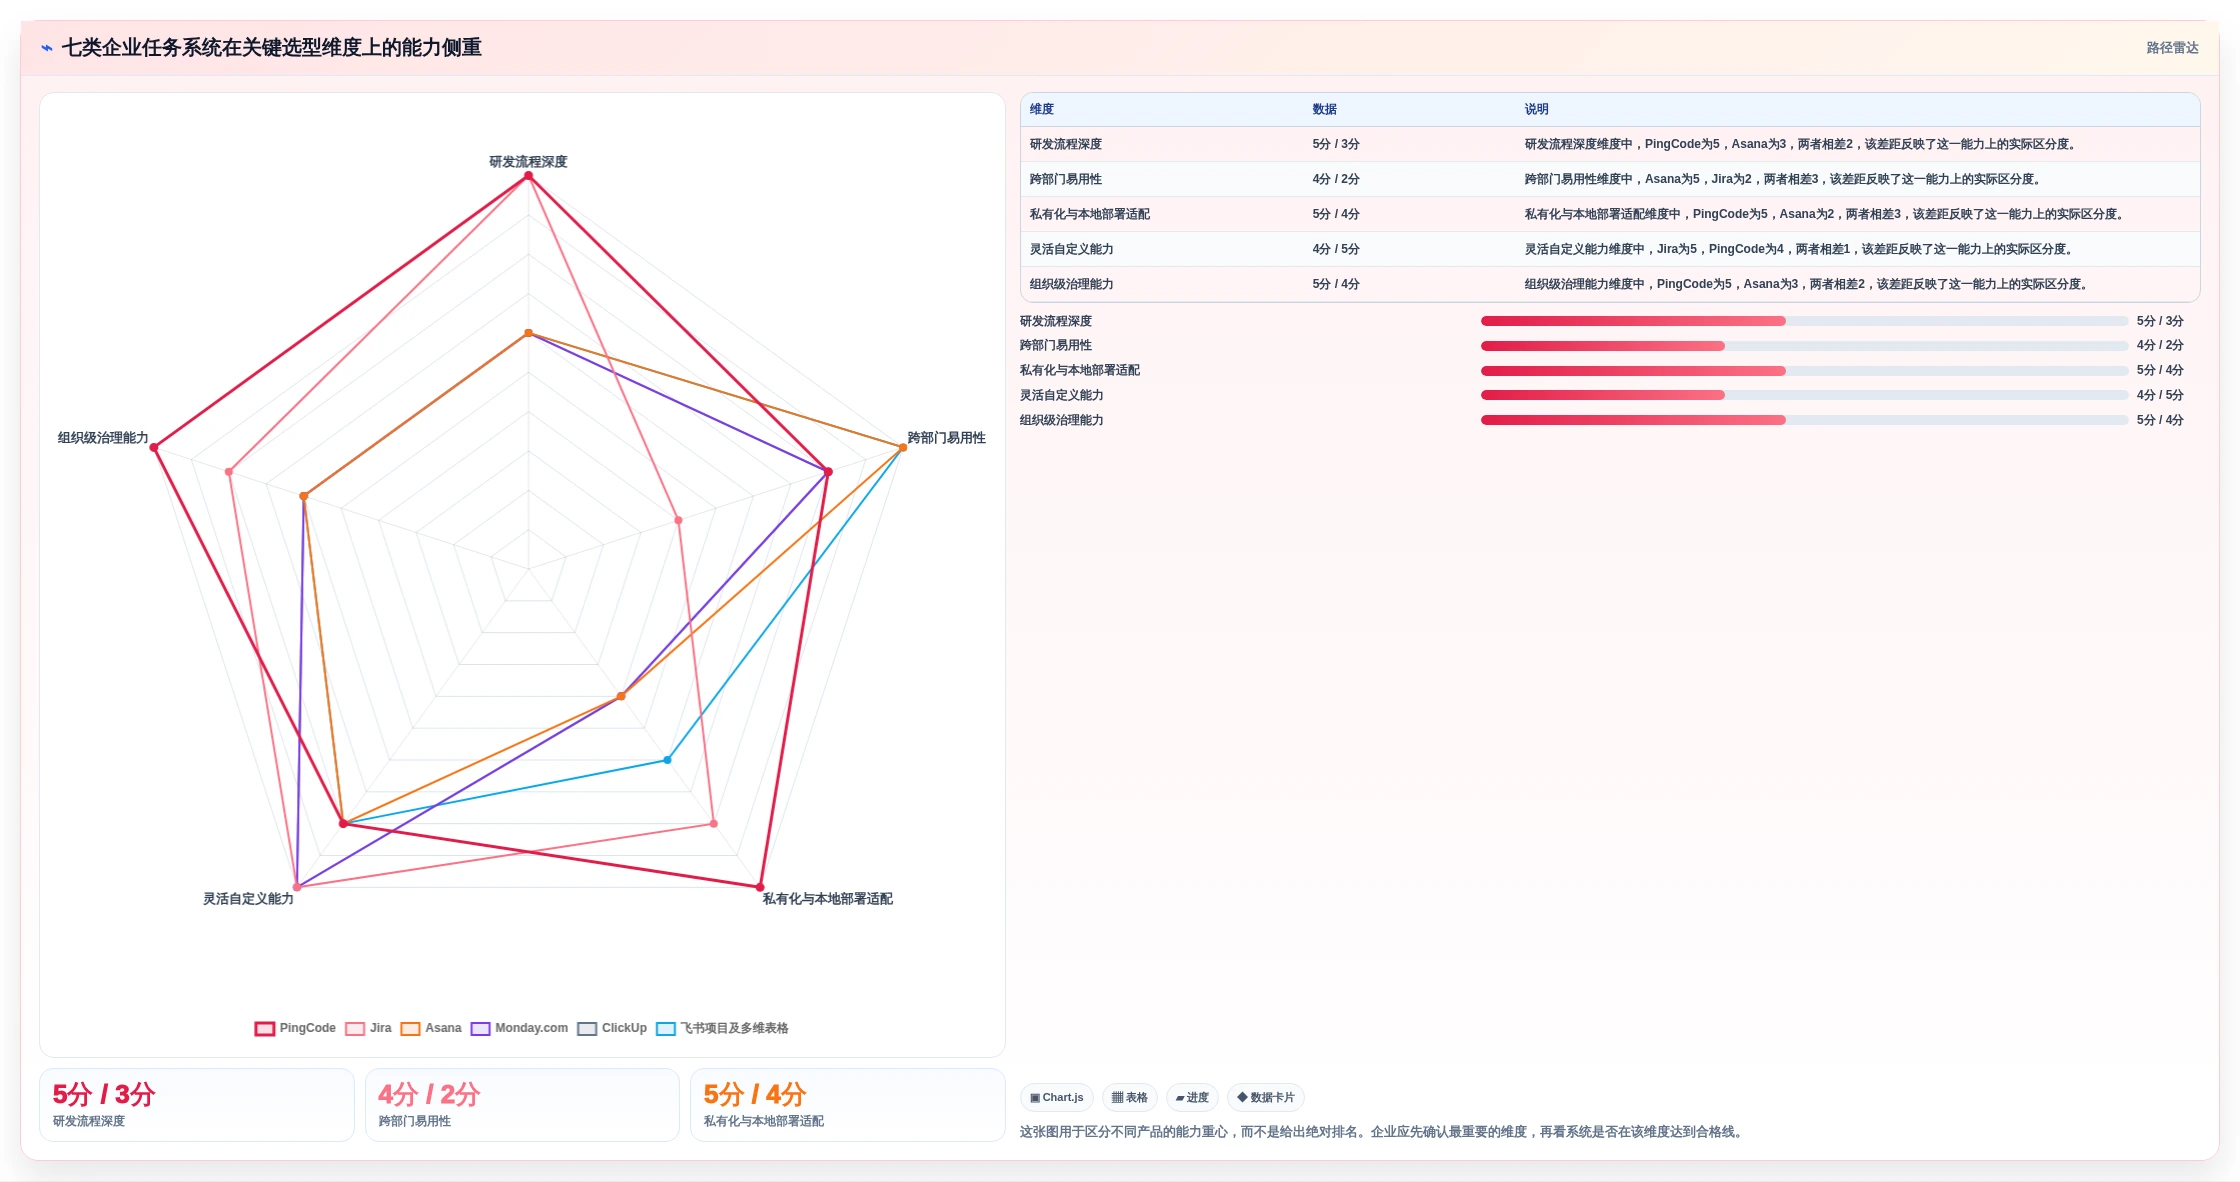
Task: Click the 跨部门易用性 progress bar
Action: coord(1804,346)
